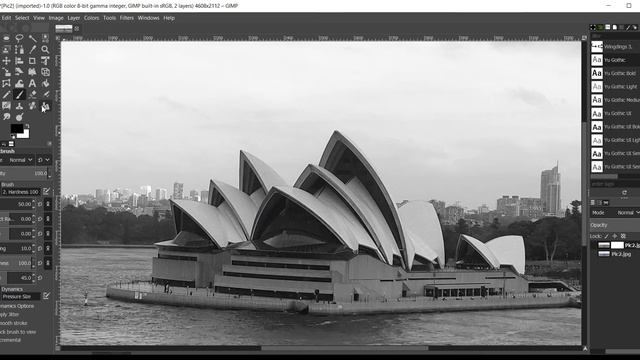Toggle lock pixels for the layer
Viewport: 640px width, 360px height.
pyautogui.click(x=607, y=236)
